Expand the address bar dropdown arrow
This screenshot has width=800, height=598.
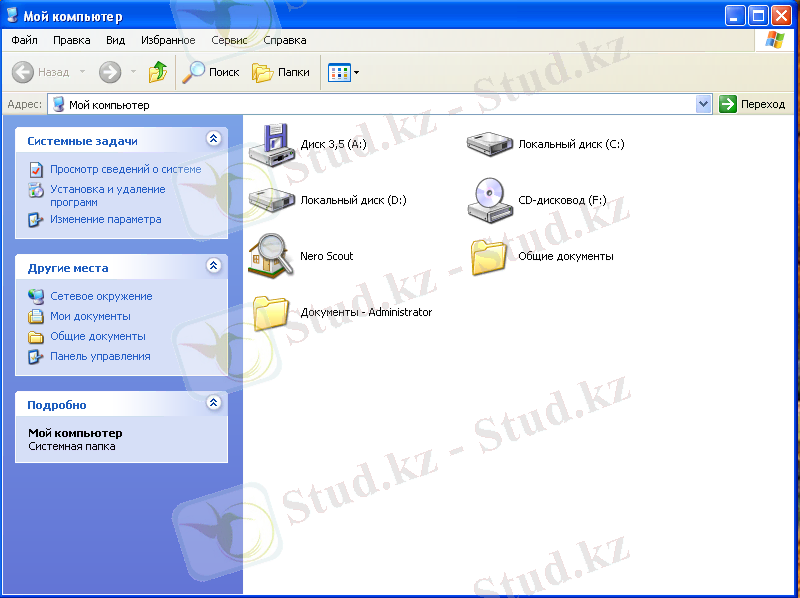click(703, 104)
